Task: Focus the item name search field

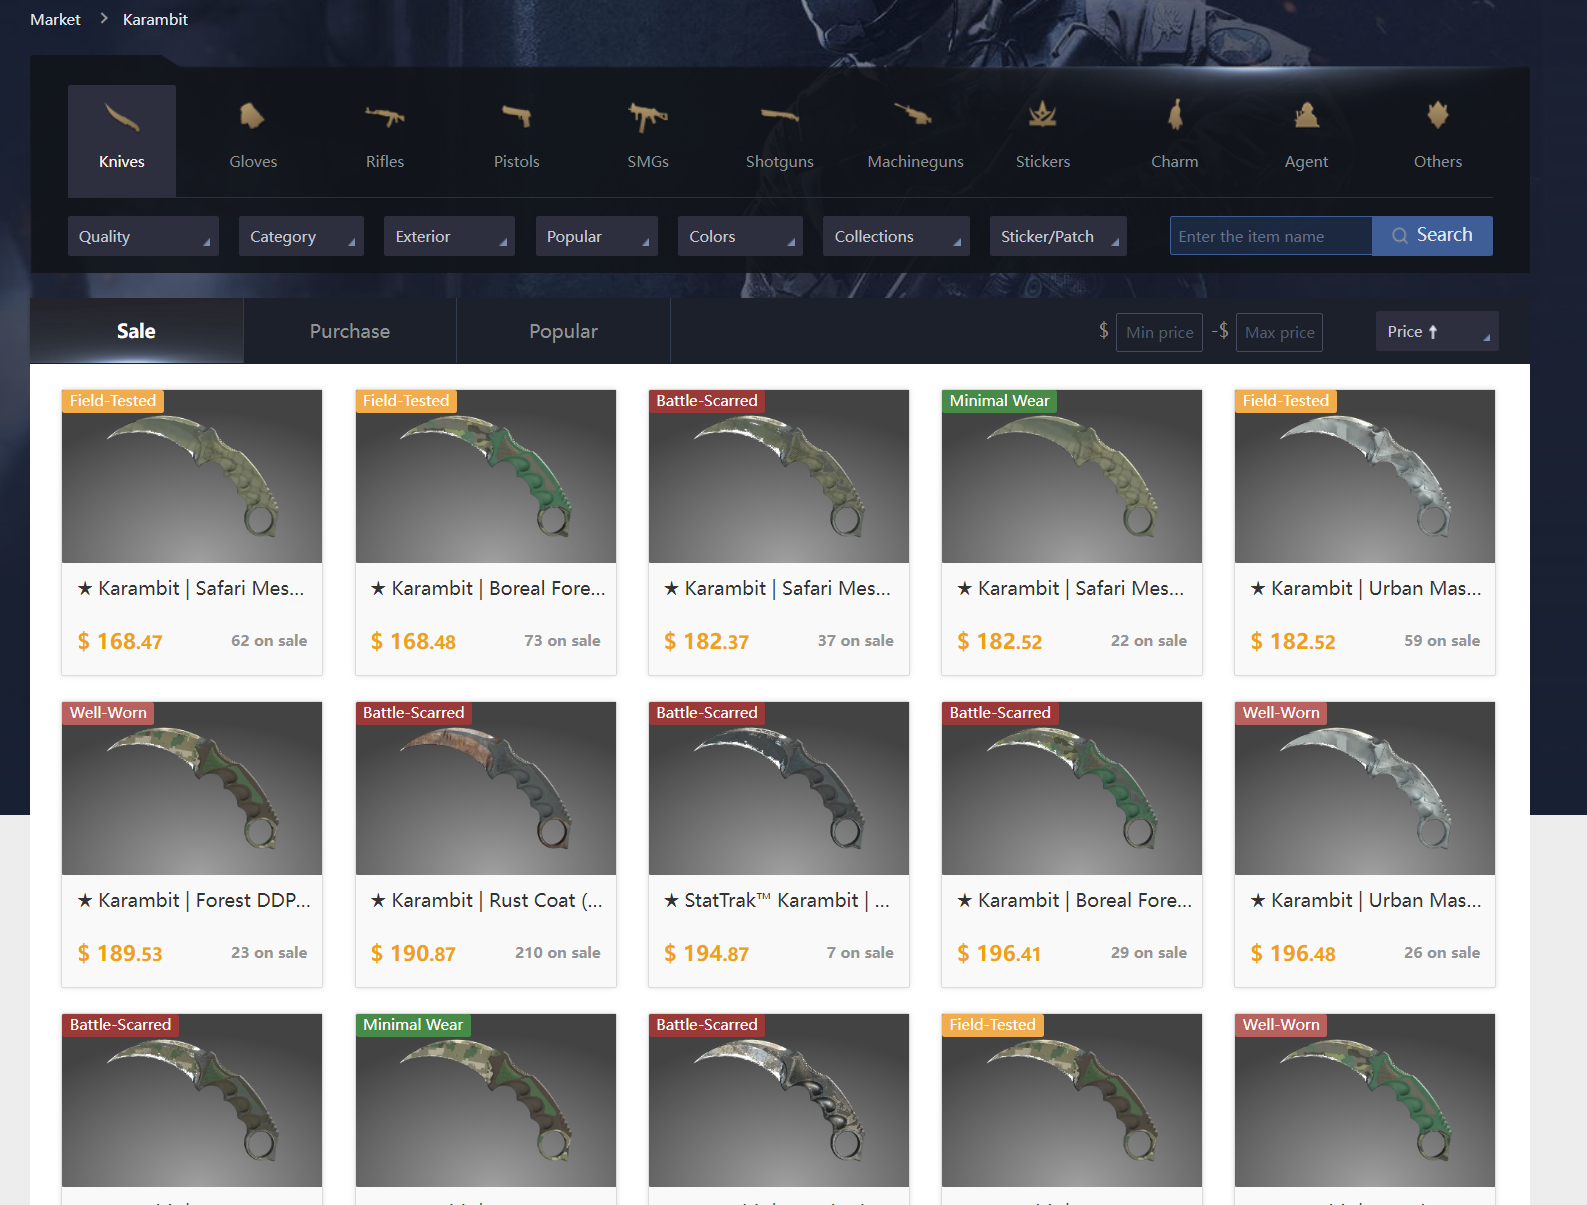Action: [x=1271, y=236]
